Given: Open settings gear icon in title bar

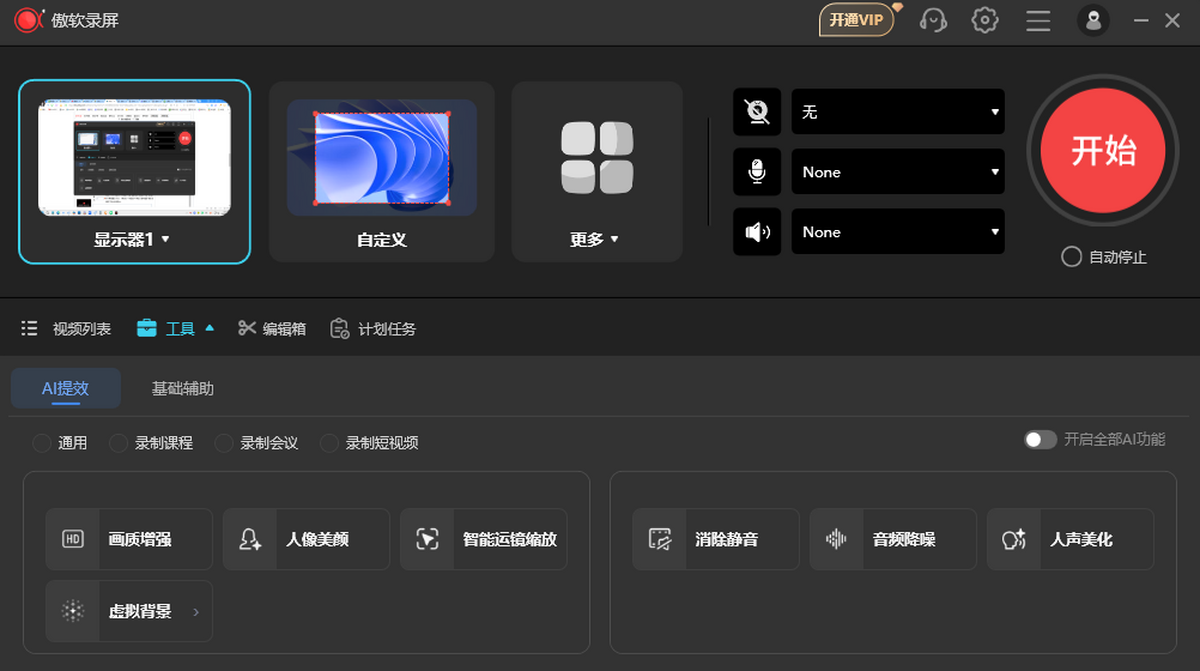Looking at the screenshot, I should pos(985,20).
